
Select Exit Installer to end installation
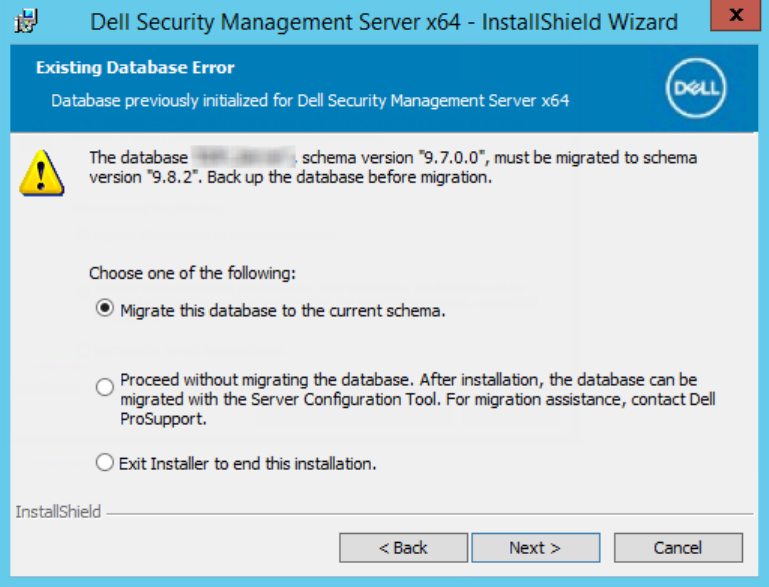[x=104, y=462]
